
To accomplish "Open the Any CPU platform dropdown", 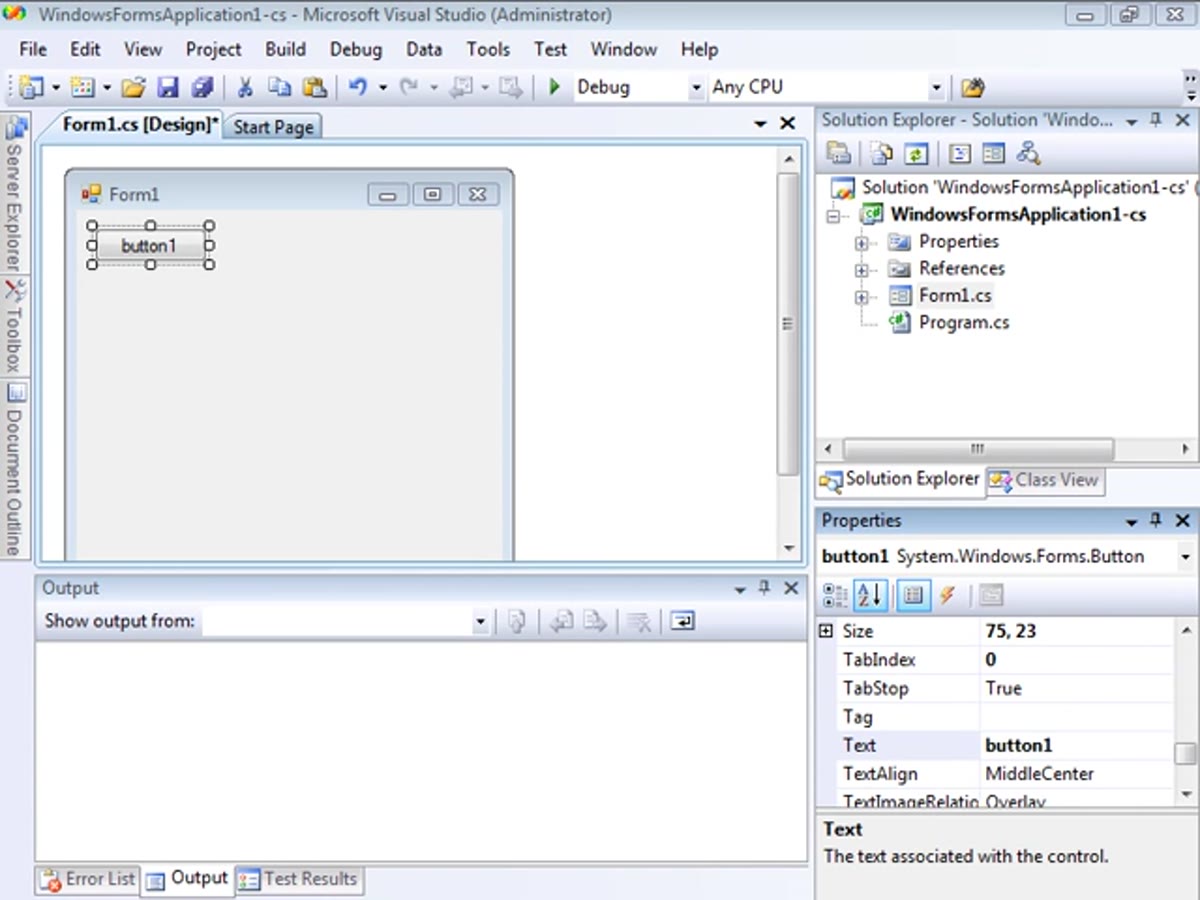I will [x=937, y=88].
